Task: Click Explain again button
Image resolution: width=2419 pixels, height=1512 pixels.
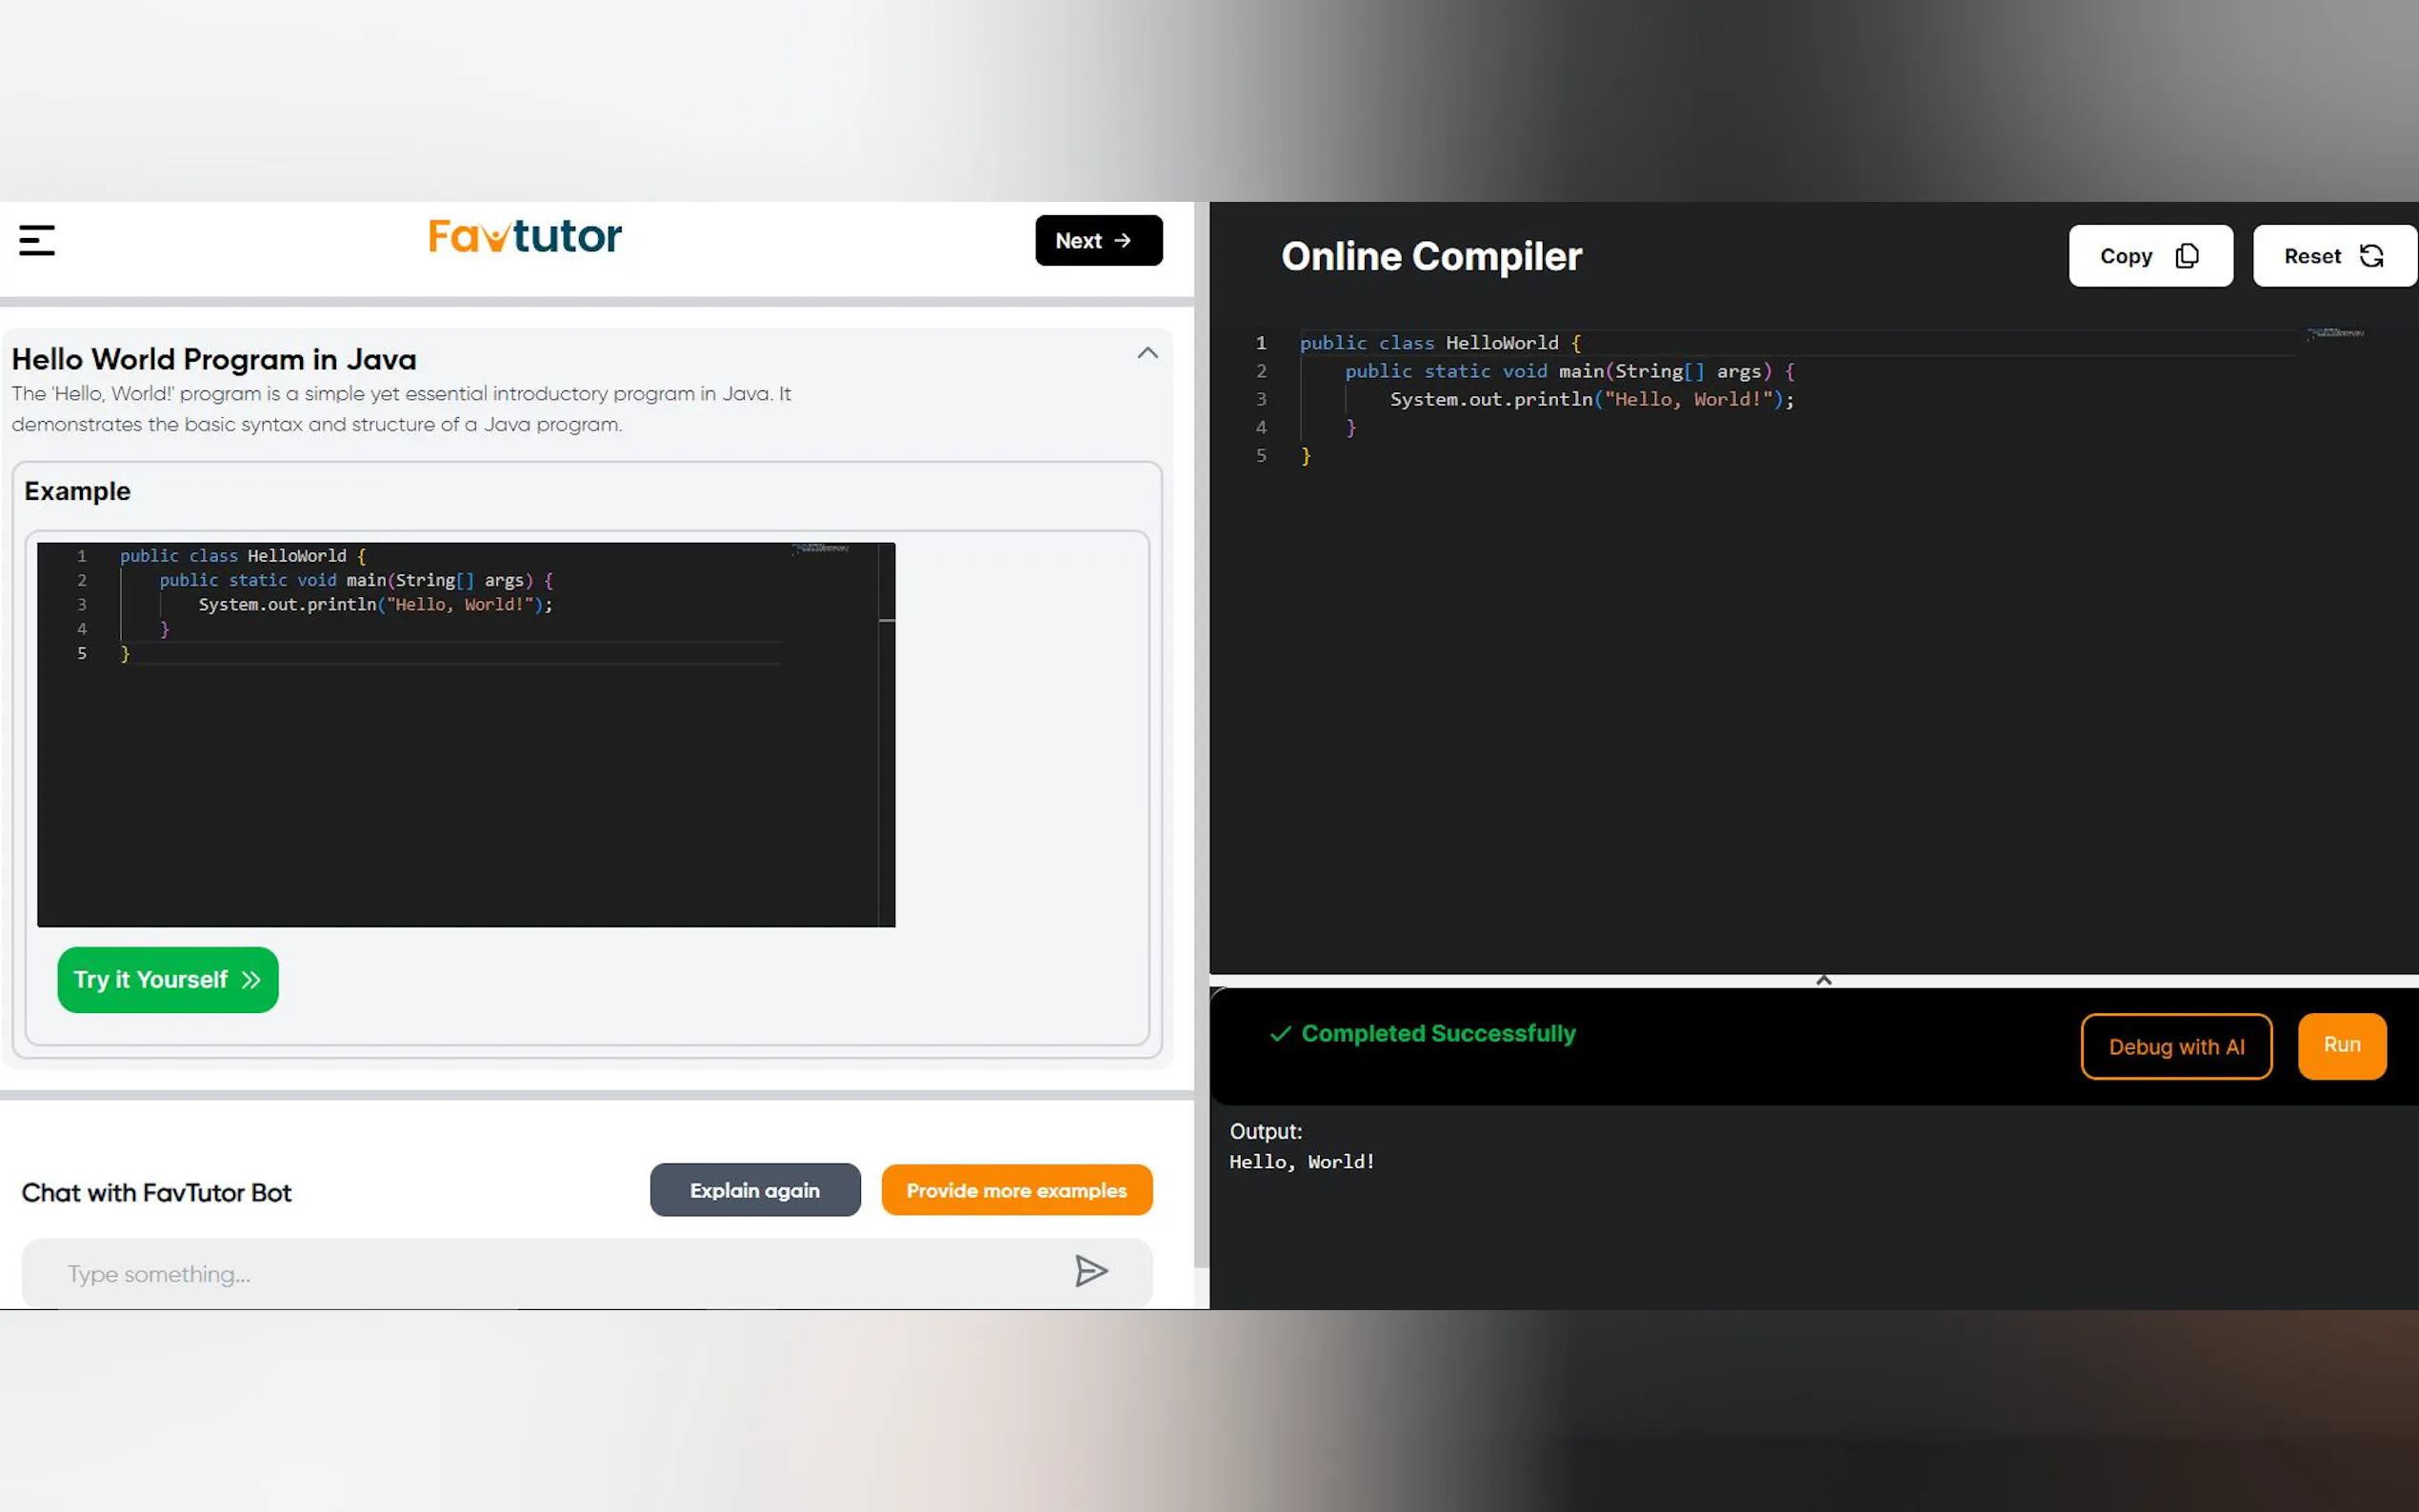Action: pos(754,1190)
